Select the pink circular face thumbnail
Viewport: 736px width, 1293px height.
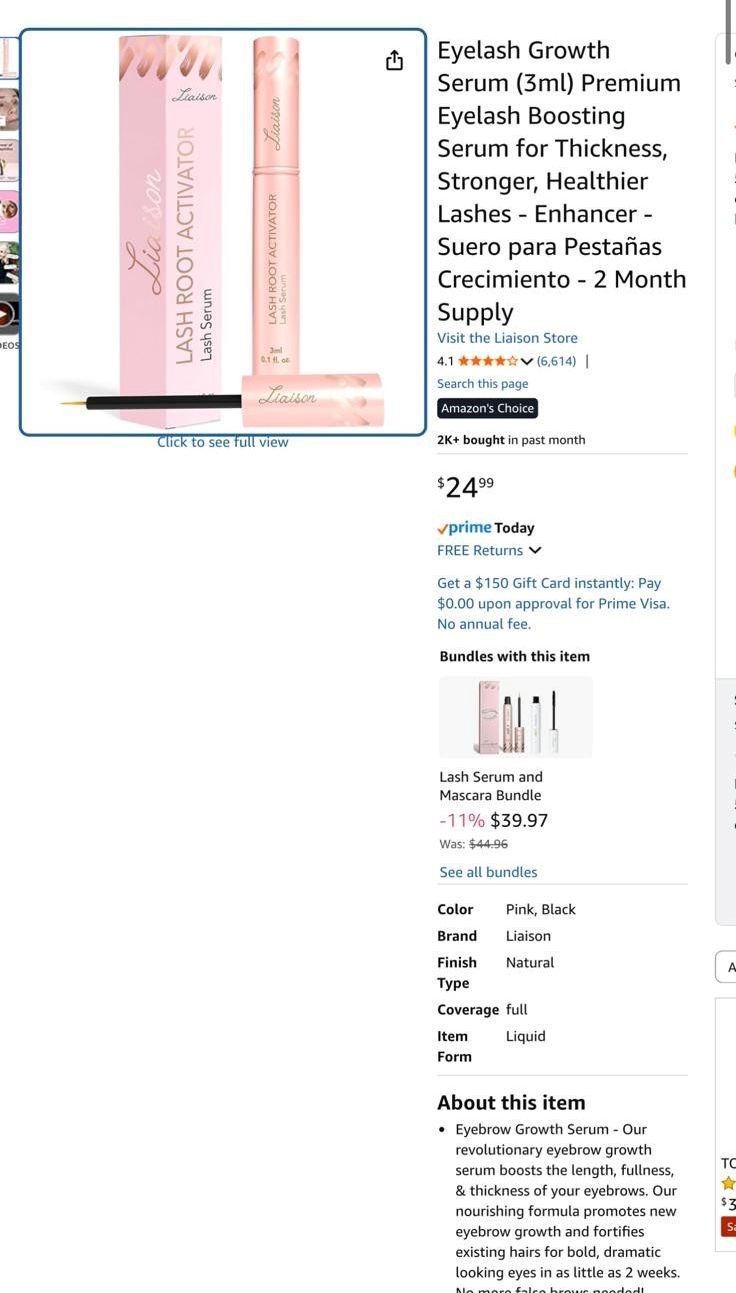(8, 212)
